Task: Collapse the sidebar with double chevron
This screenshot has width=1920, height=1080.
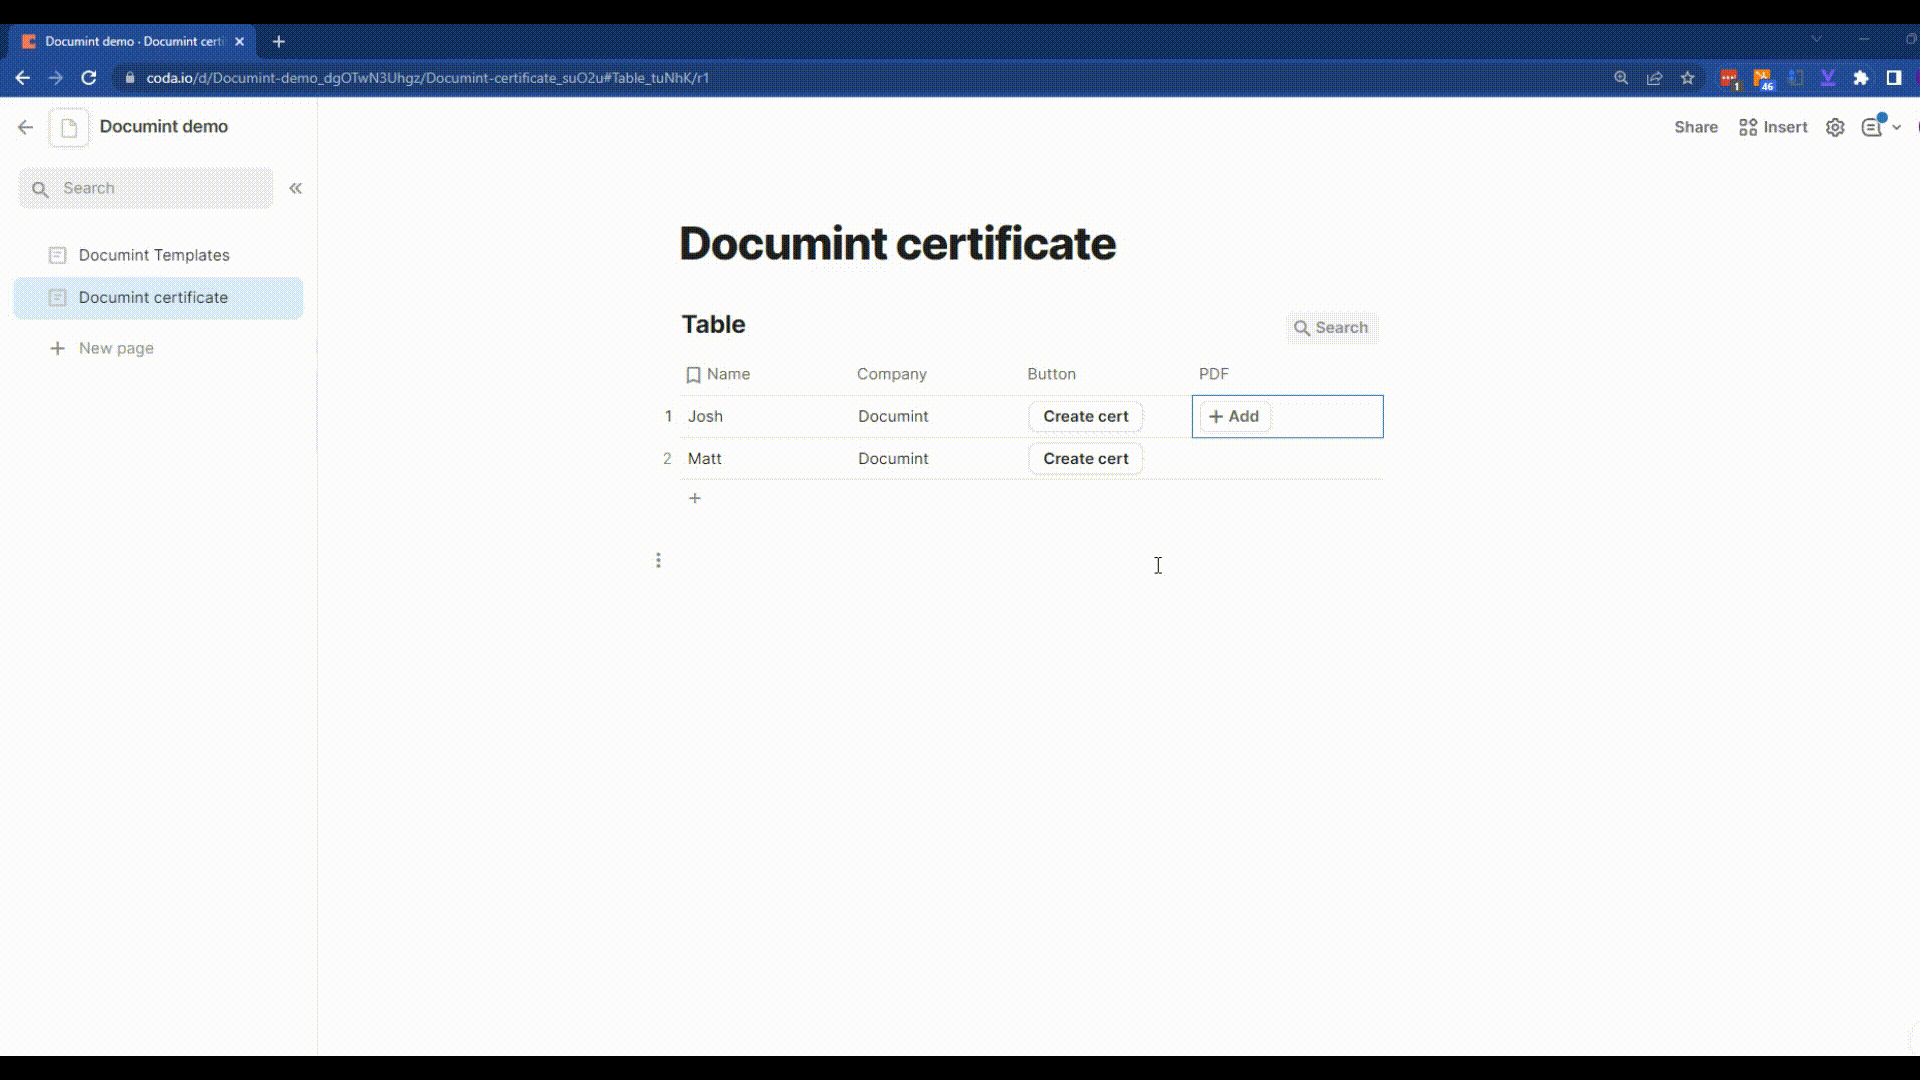Action: (296, 188)
